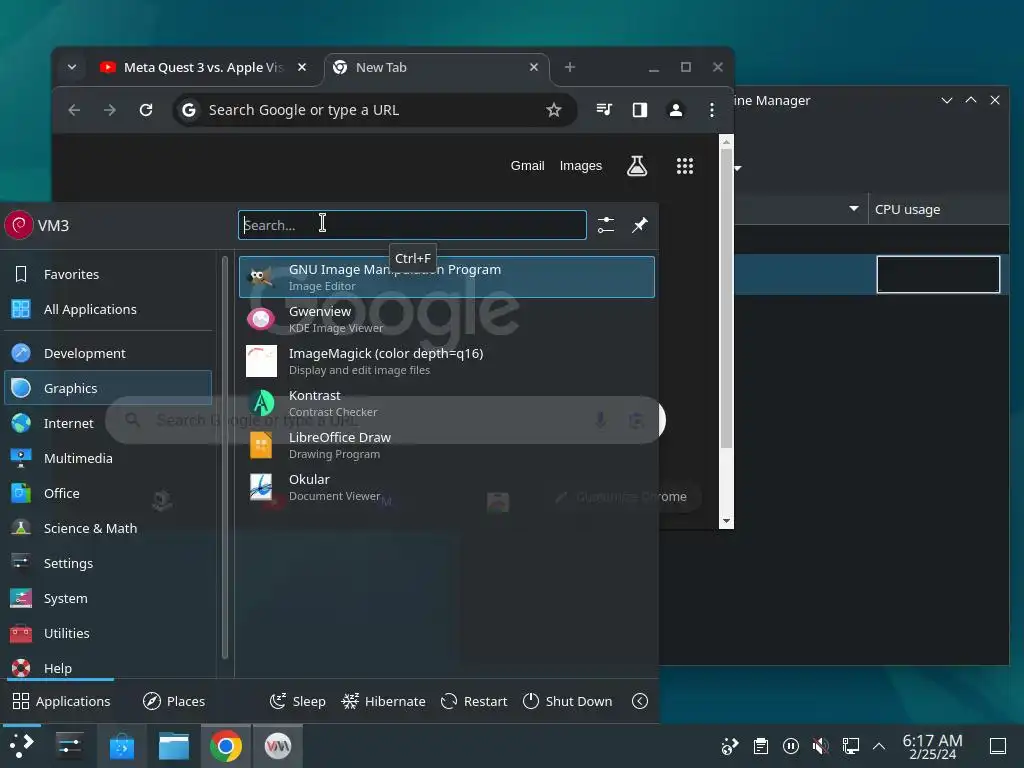Open Dolphin file manager from taskbar
Image resolution: width=1024 pixels, height=768 pixels.
(174, 746)
